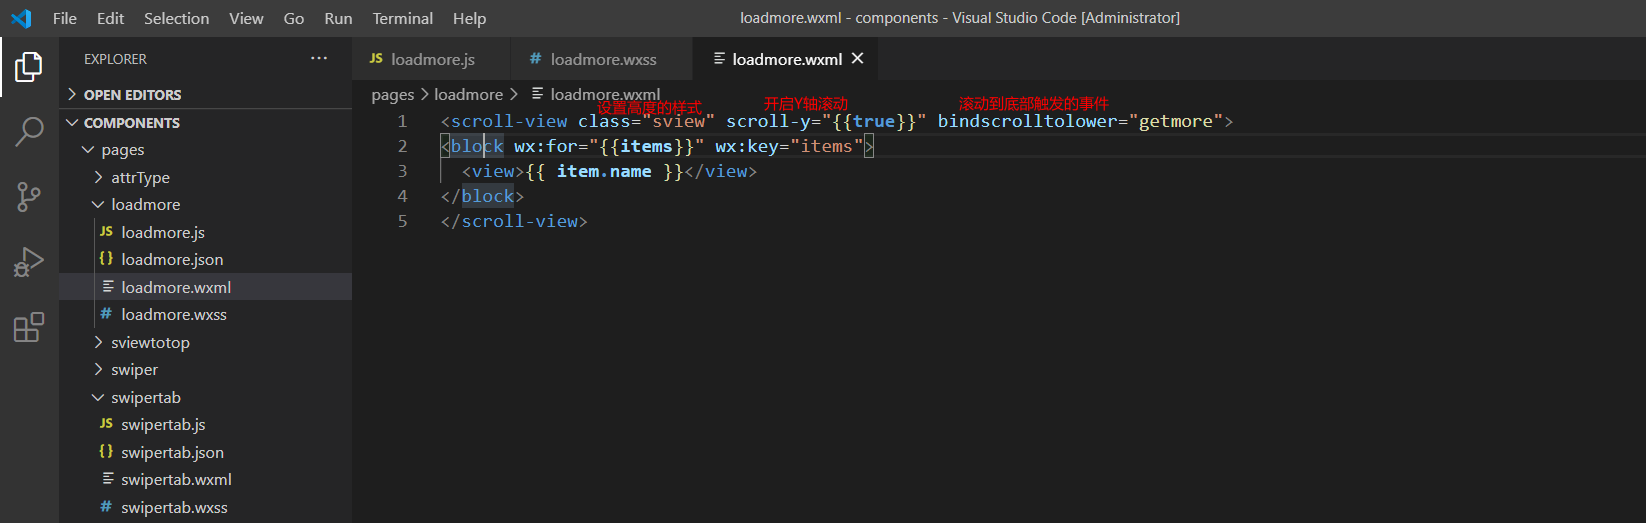
Task: Open the Help menu
Action: tap(469, 18)
